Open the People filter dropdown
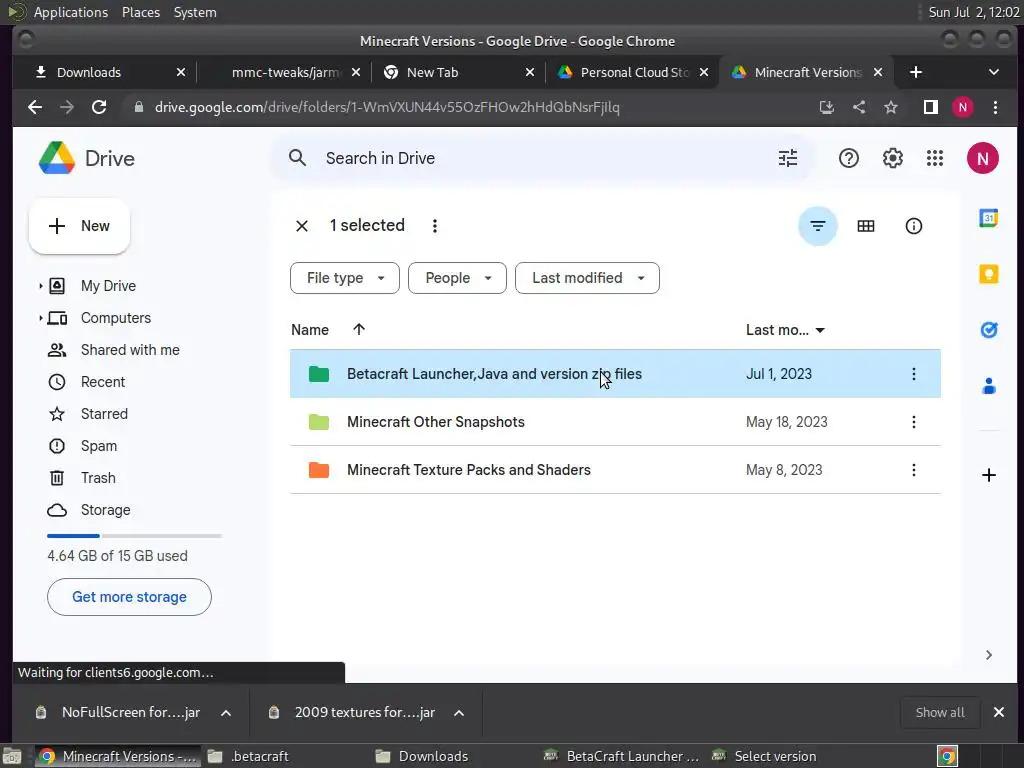The width and height of the screenshot is (1024, 768). (457, 278)
